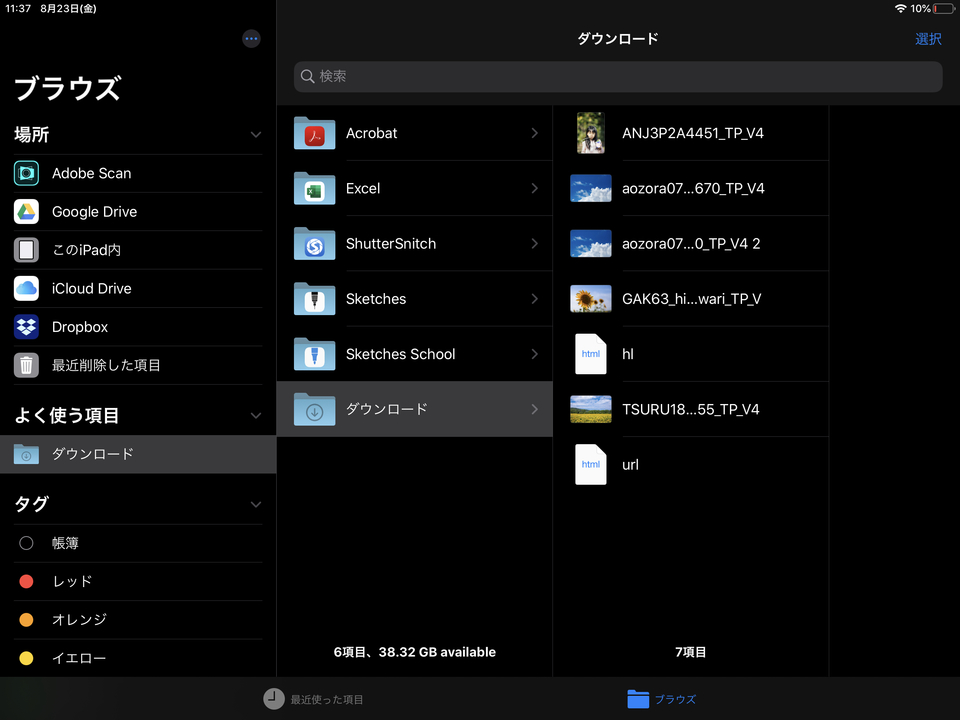Tap the 選択 button

coord(928,39)
